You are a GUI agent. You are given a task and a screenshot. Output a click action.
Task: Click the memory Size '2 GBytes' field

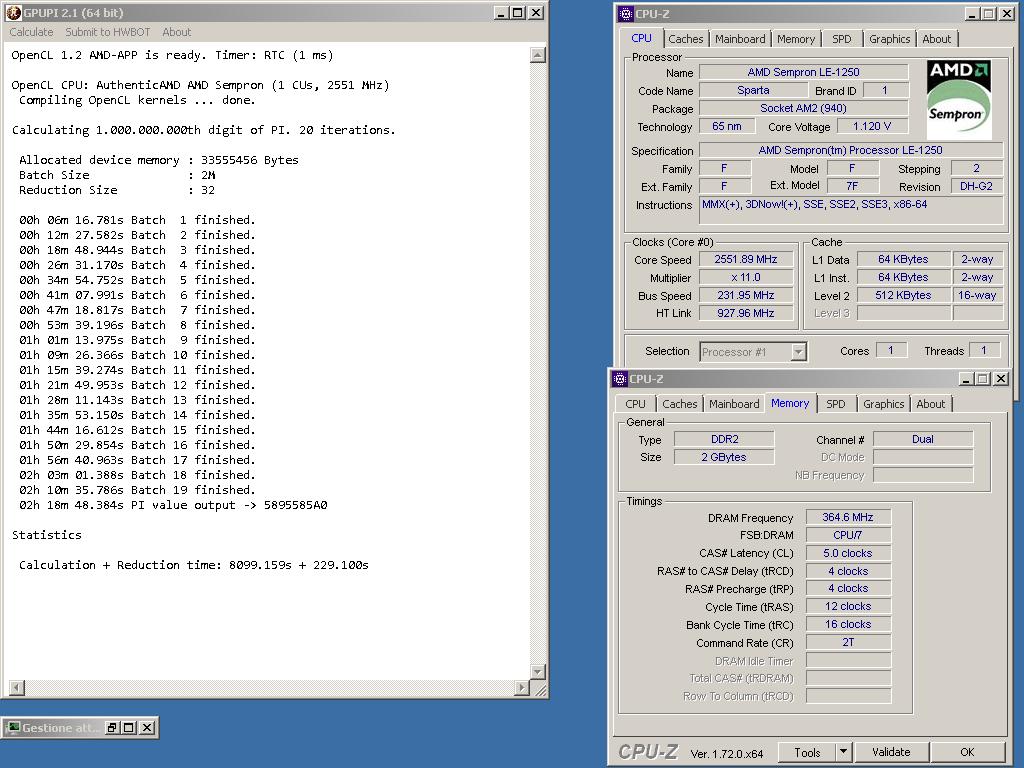[x=724, y=457]
